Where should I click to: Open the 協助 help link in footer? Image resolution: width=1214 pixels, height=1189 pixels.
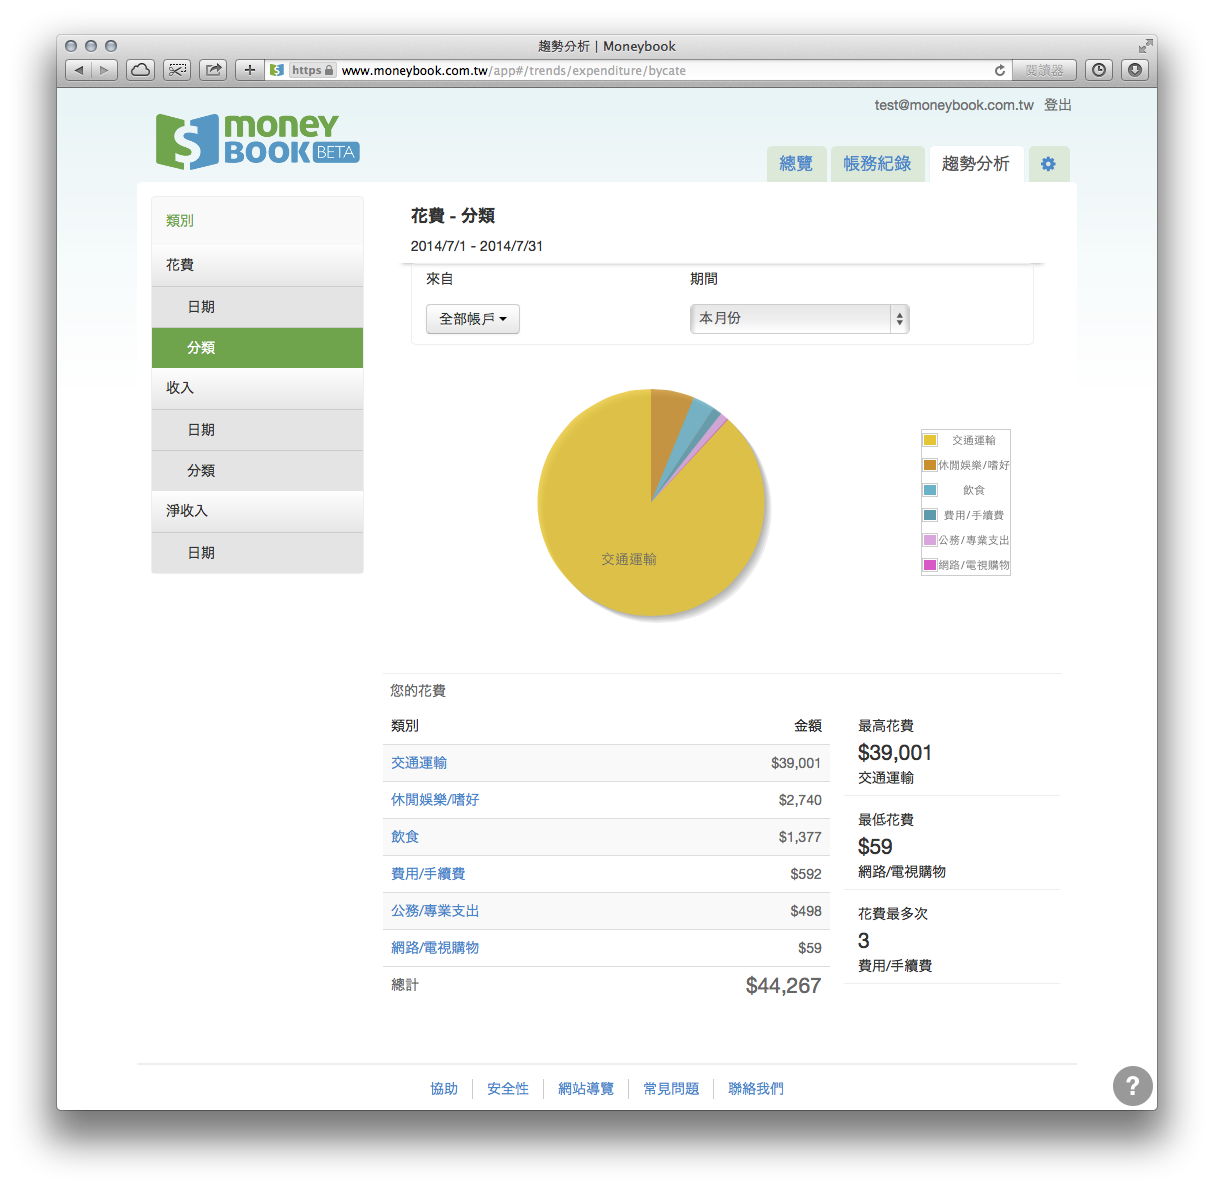coord(444,1088)
